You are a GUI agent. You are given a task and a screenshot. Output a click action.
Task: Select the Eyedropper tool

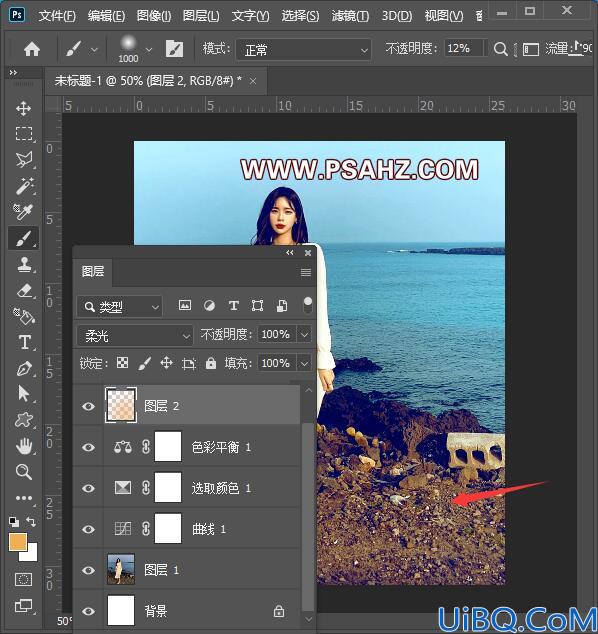pos(23,211)
